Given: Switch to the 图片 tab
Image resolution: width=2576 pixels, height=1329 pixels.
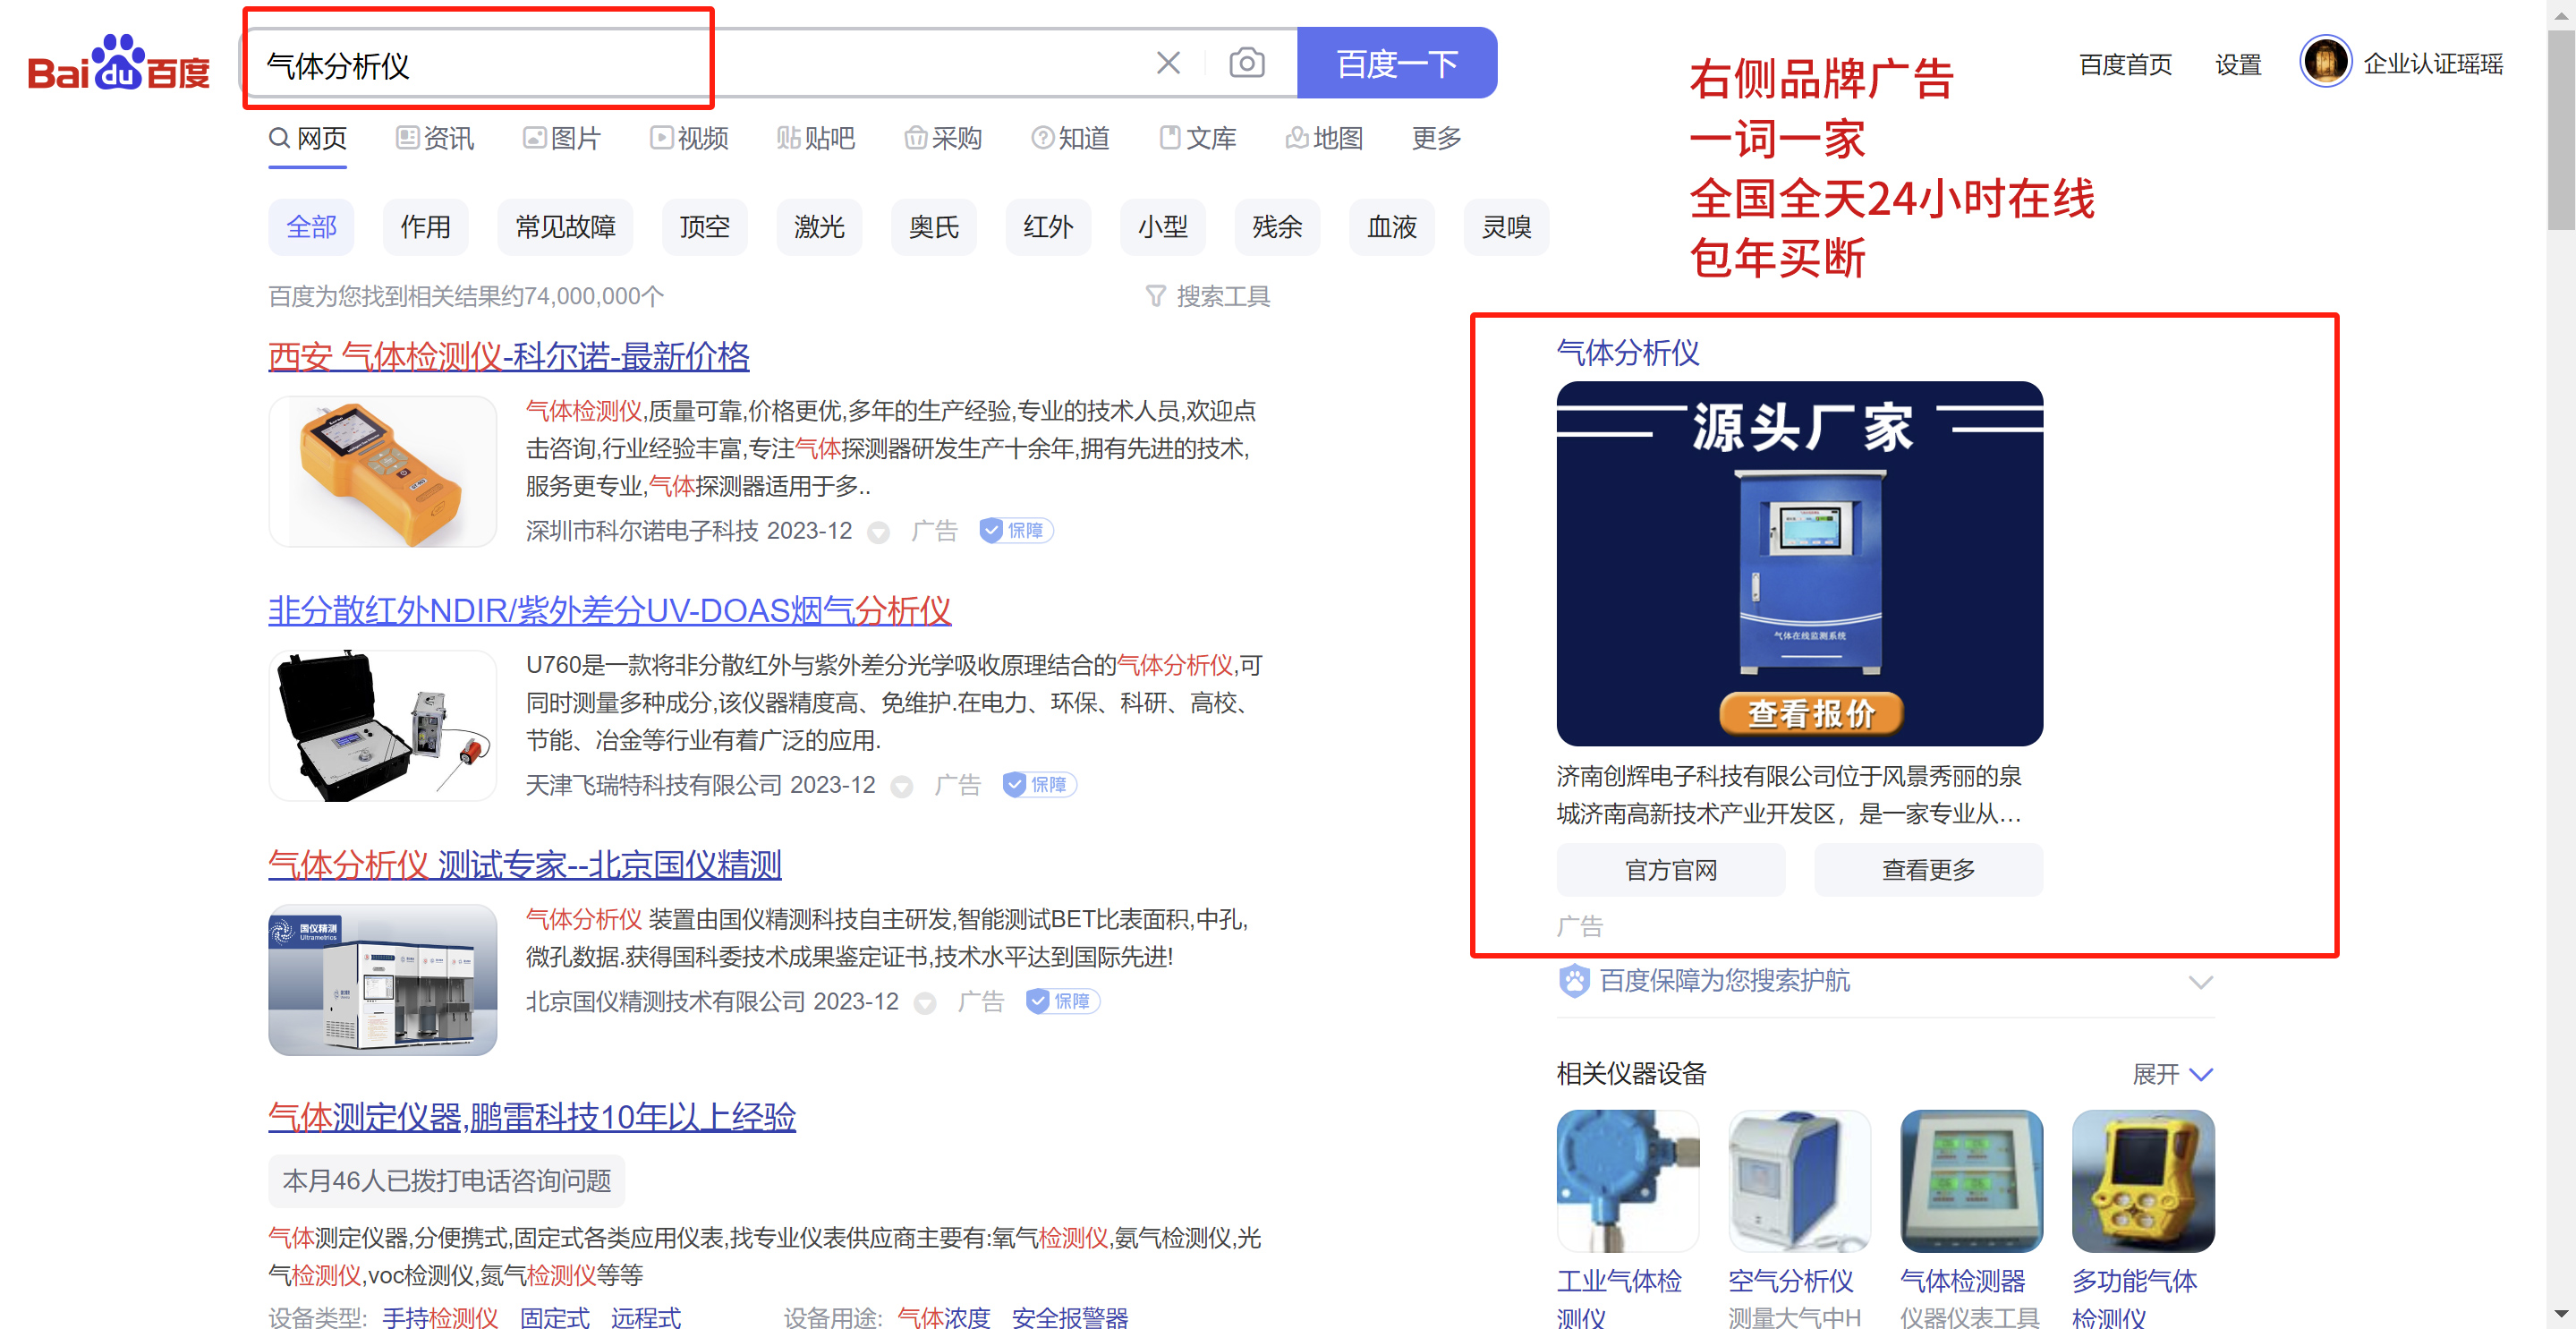Looking at the screenshot, I should tap(562, 138).
